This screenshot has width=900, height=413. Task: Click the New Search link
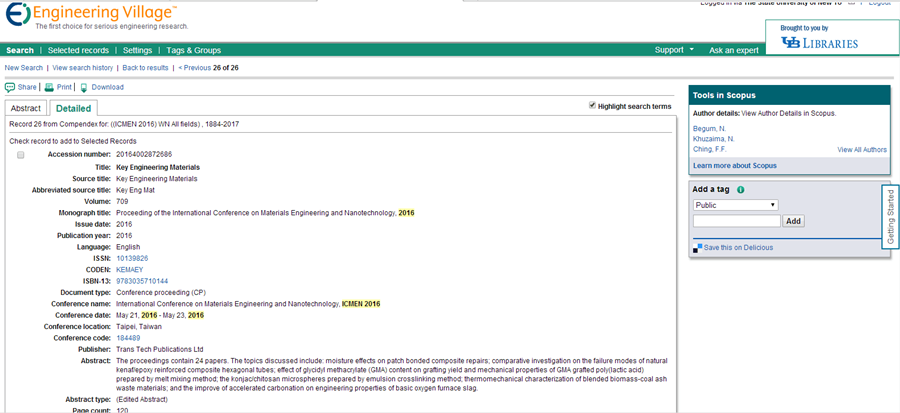tap(24, 68)
